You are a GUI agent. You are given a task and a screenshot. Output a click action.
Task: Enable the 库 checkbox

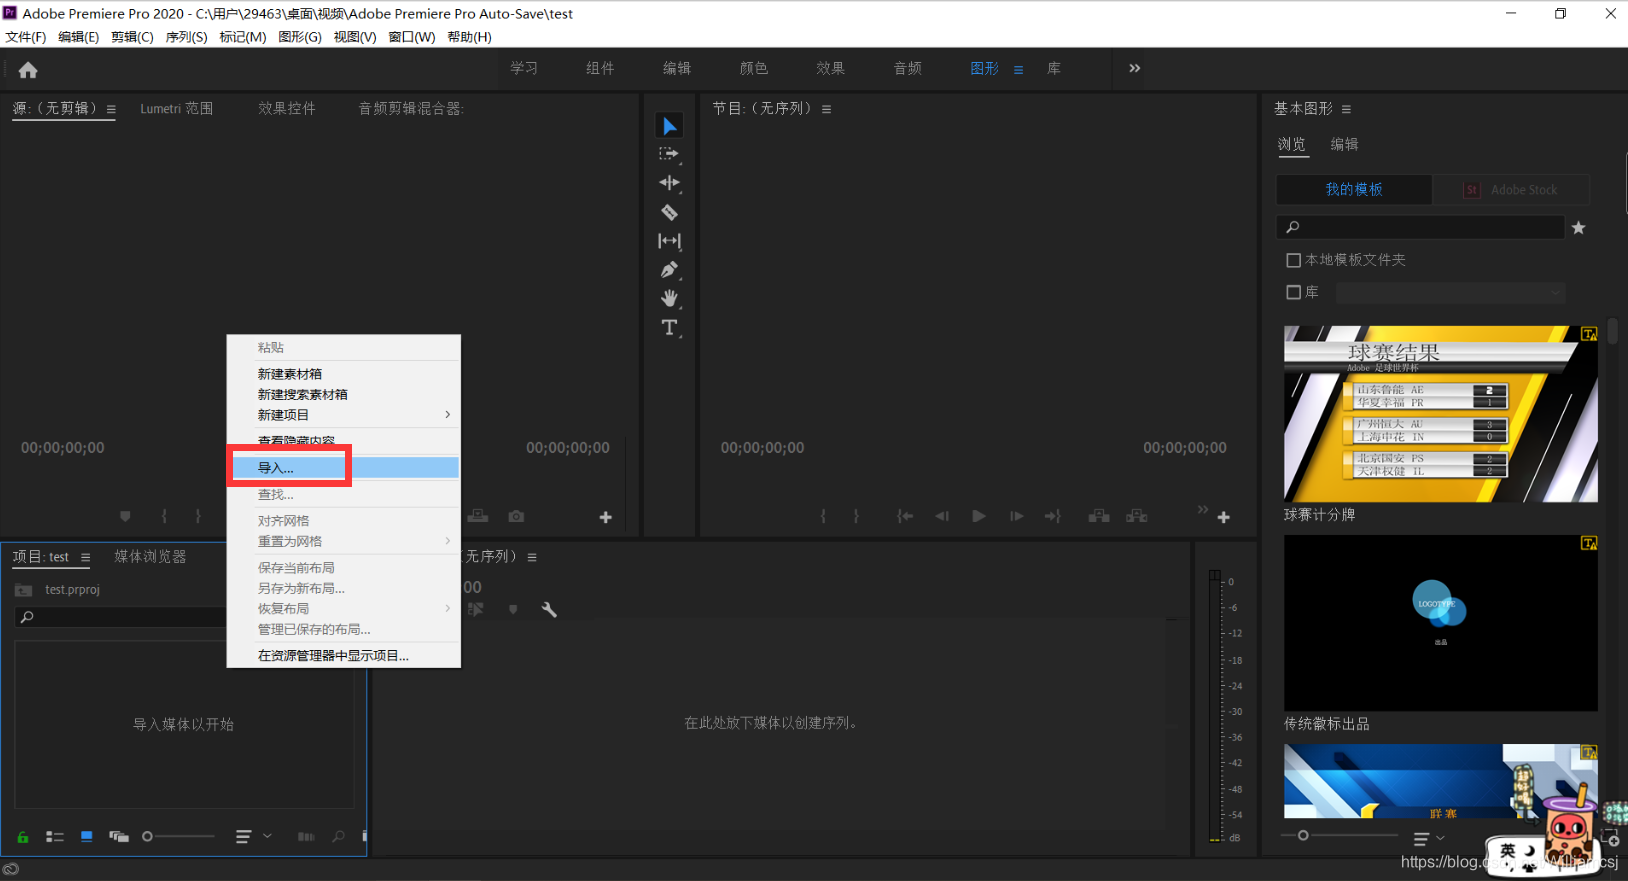pyautogui.click(x=1293, y=292)
